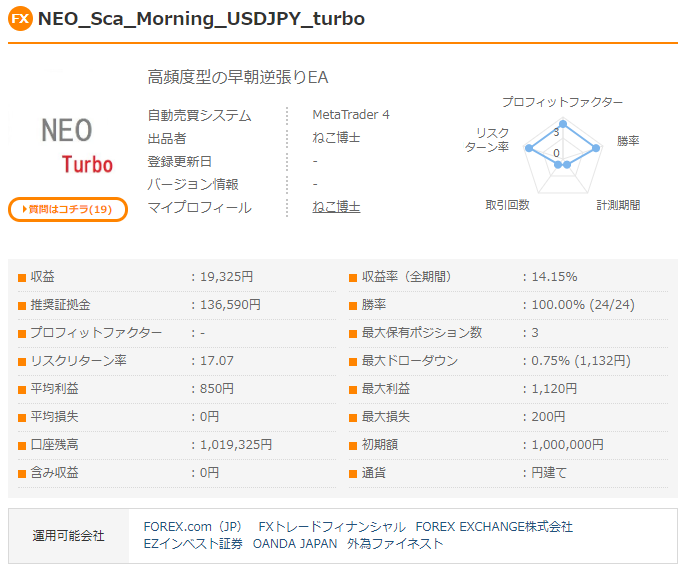Image resolution: width=695 pixels, height=574 pixels.
Task: Click the orange bullet beside 初期額
Action: pos(353,445)
